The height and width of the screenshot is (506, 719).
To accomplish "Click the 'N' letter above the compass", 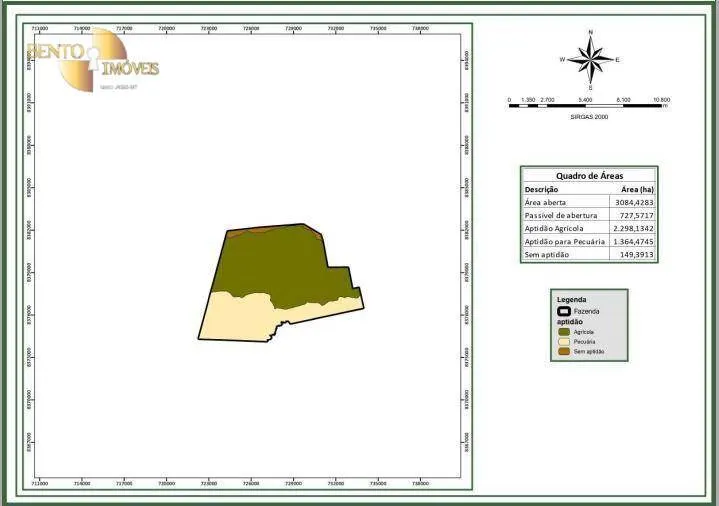I will coord(591,32).
